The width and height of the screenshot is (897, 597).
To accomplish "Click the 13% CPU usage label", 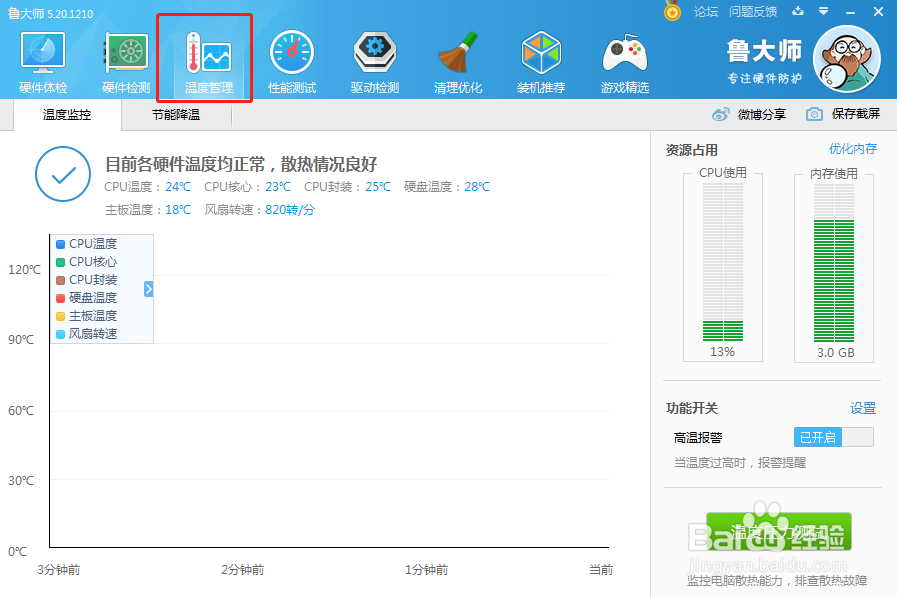I will [723, 352].
